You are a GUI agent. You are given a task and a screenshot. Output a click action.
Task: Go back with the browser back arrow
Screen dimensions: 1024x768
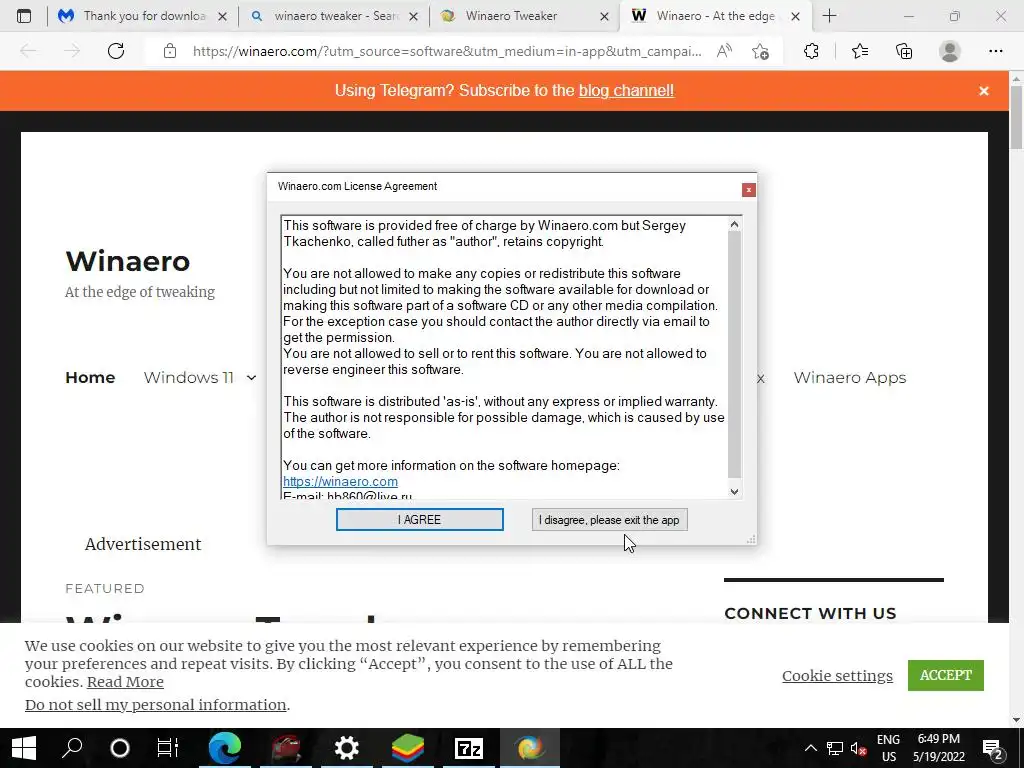click(x=28, y=51)
